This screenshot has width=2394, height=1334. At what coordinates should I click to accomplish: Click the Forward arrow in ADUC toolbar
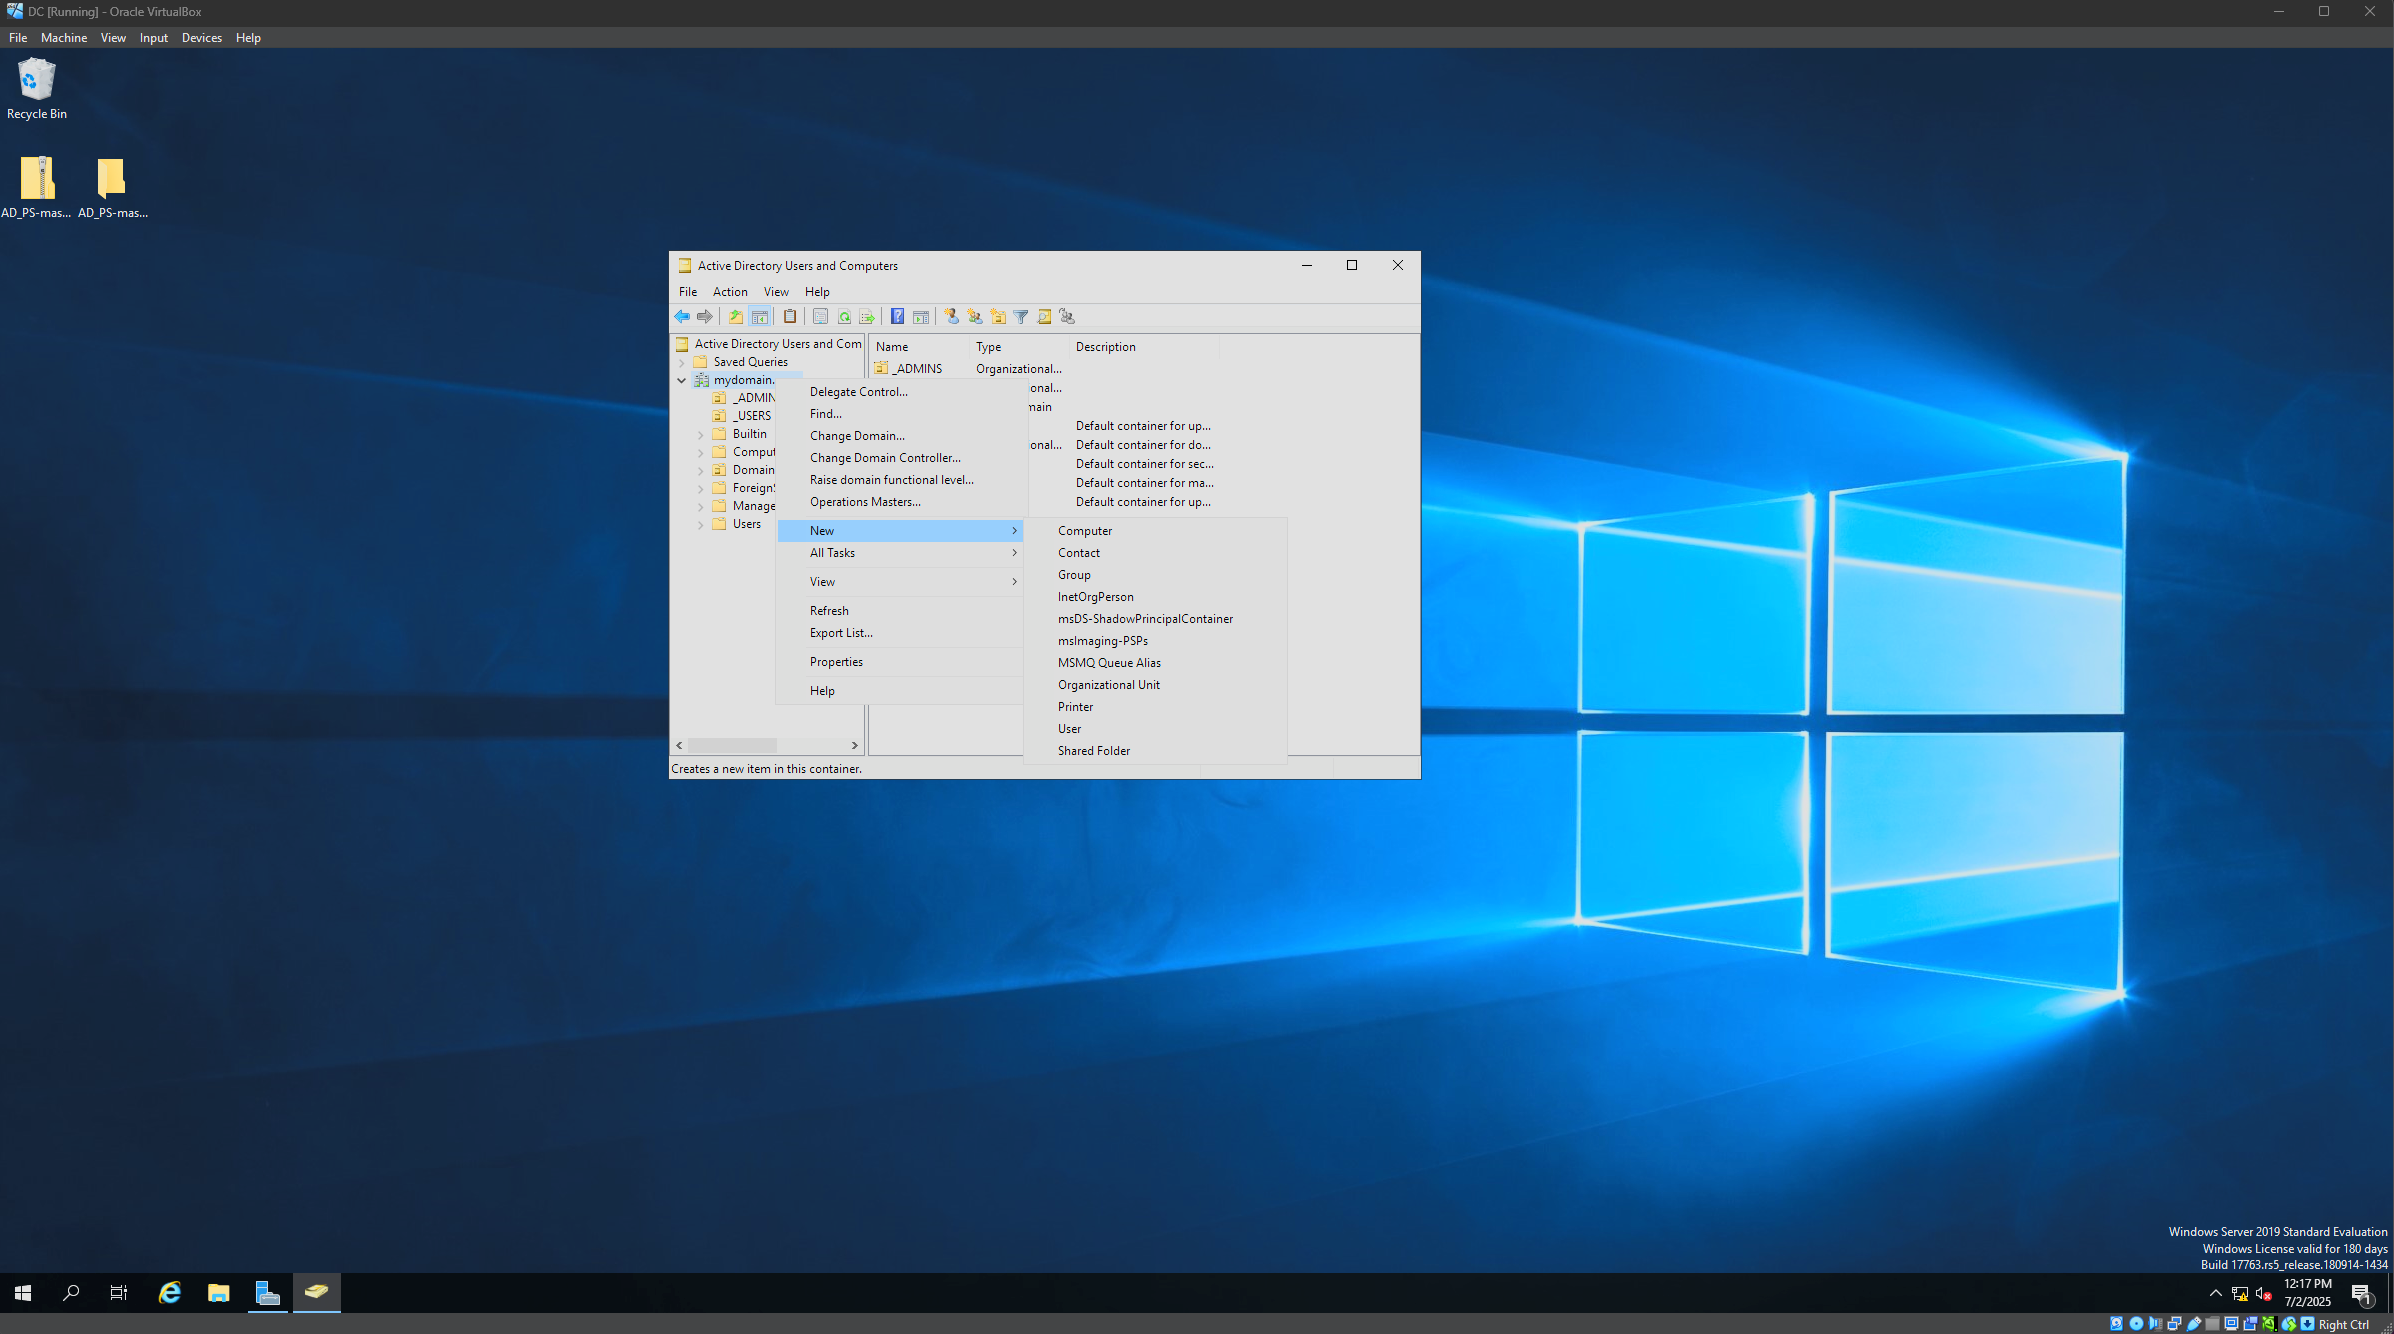(x=705, y=317)
